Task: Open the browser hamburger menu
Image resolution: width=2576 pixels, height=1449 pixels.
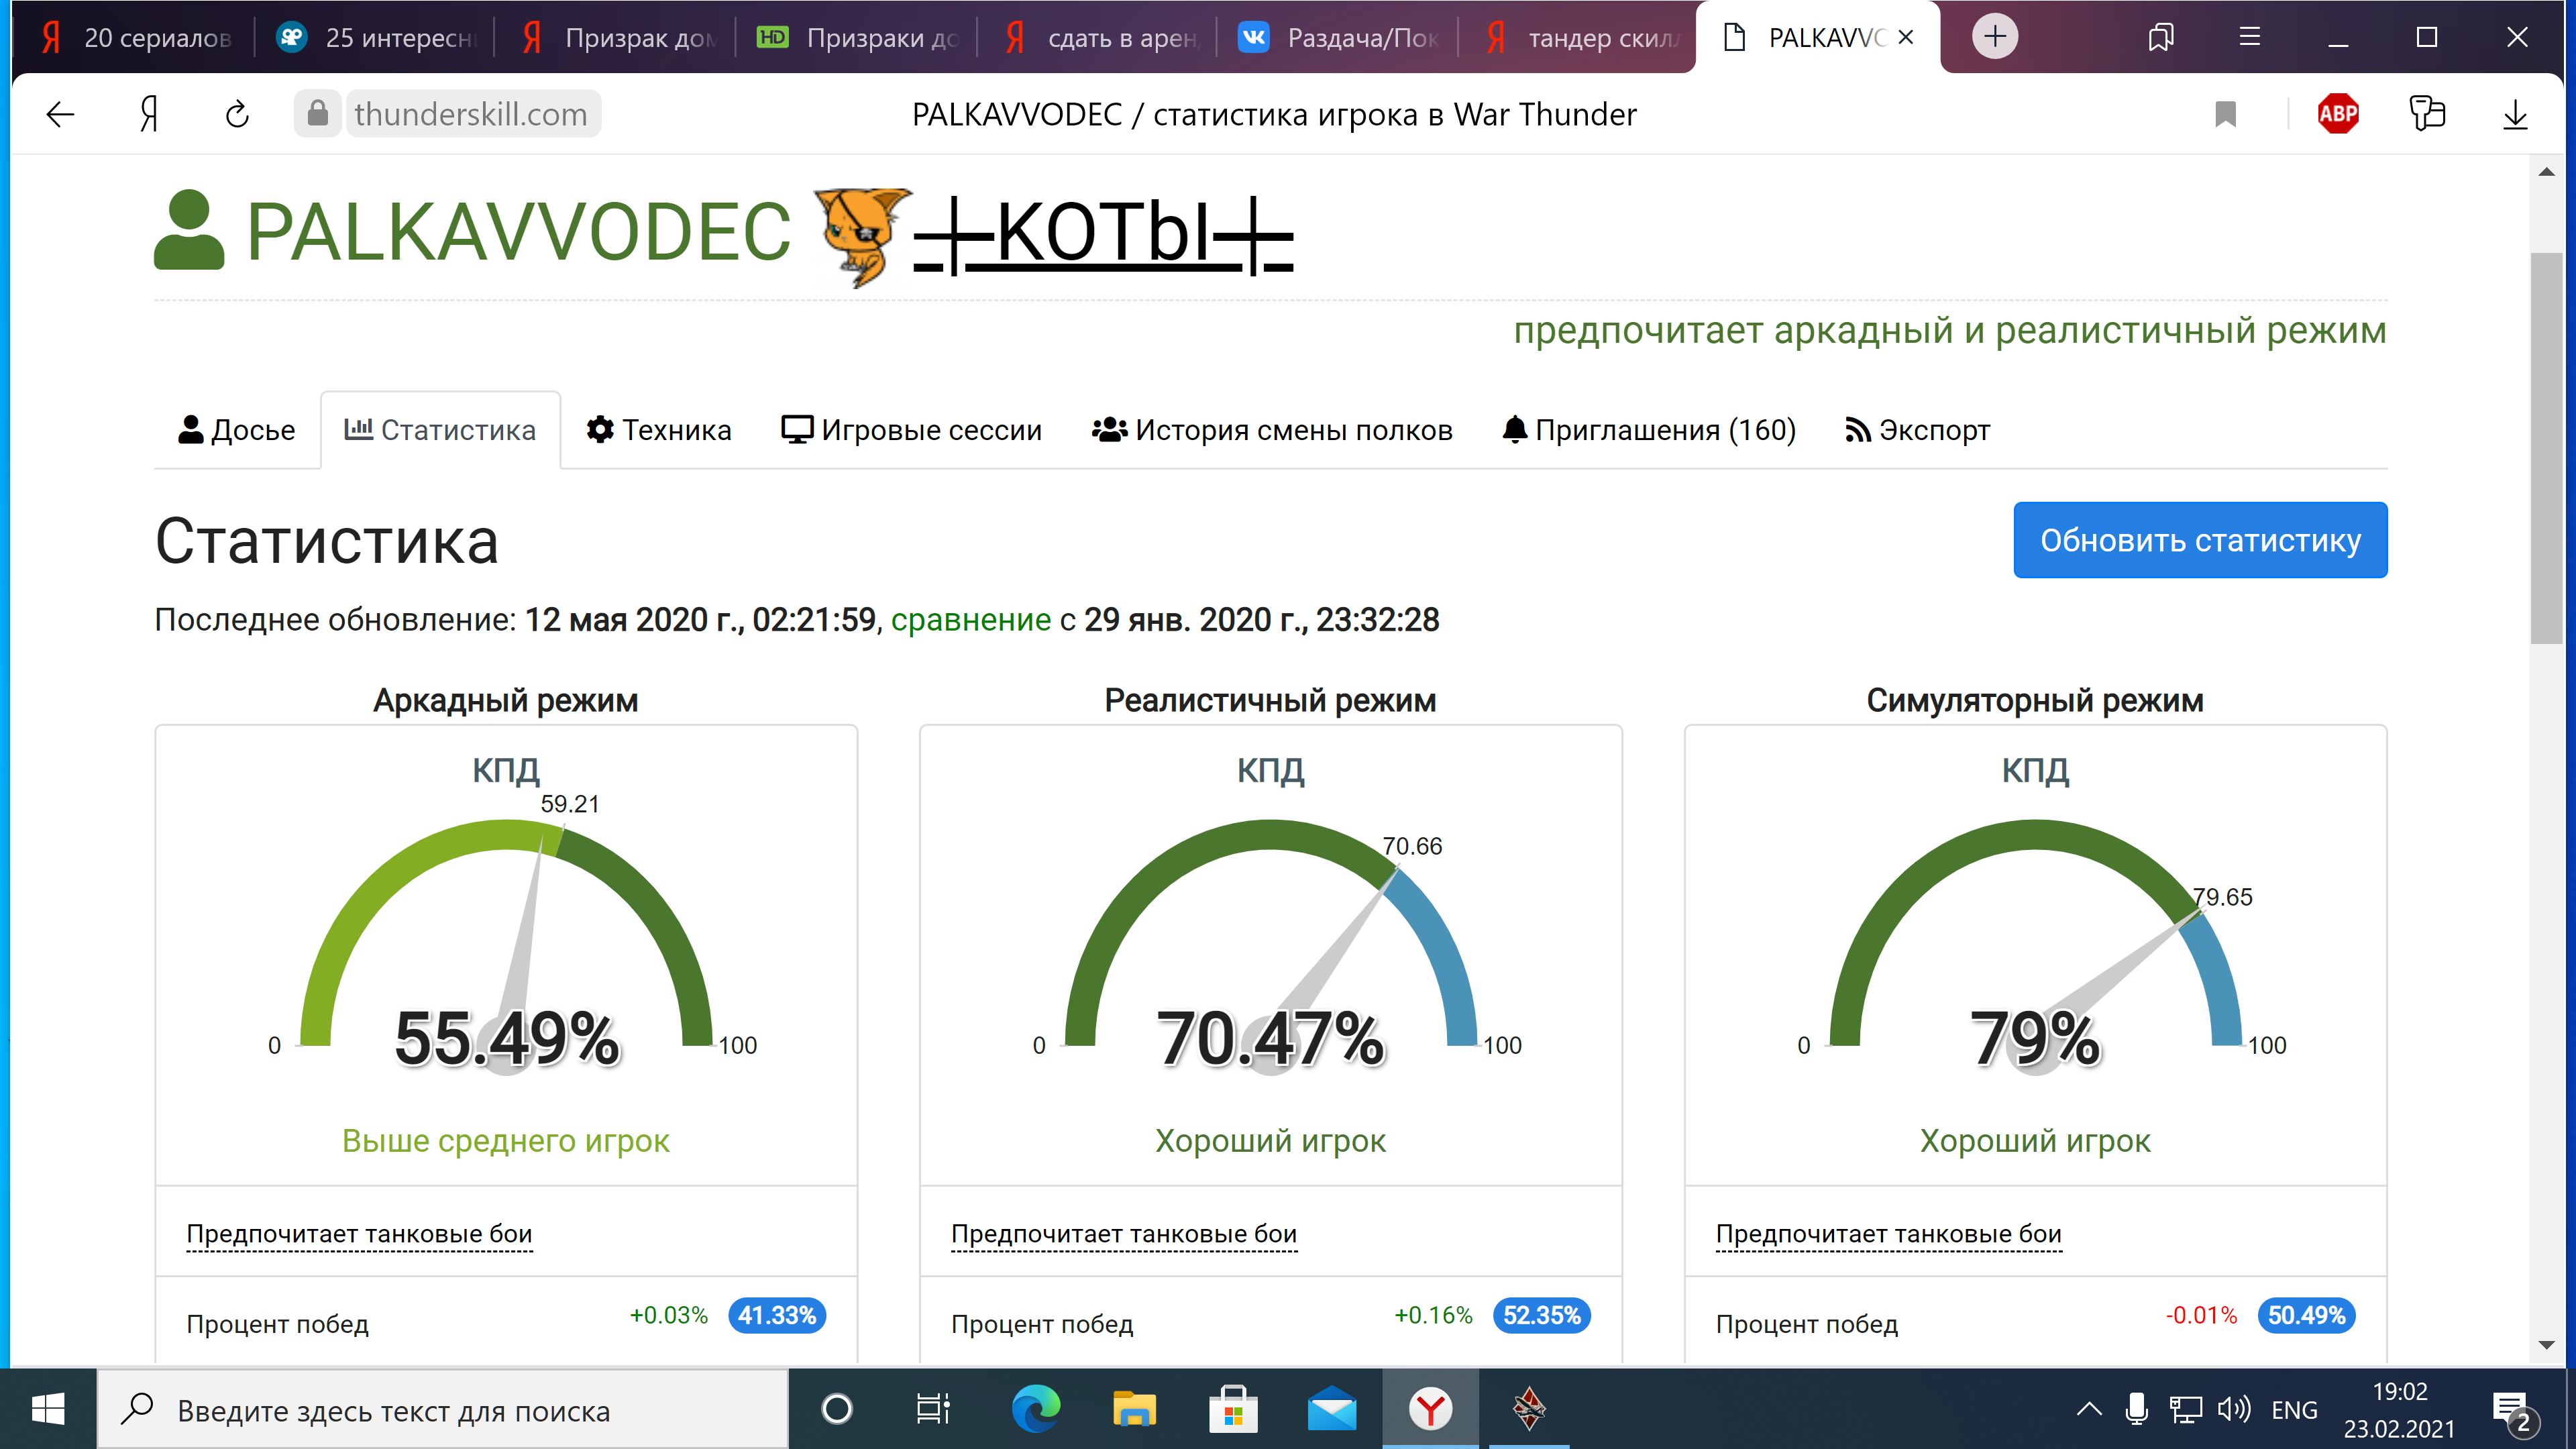Action: 2250,37
